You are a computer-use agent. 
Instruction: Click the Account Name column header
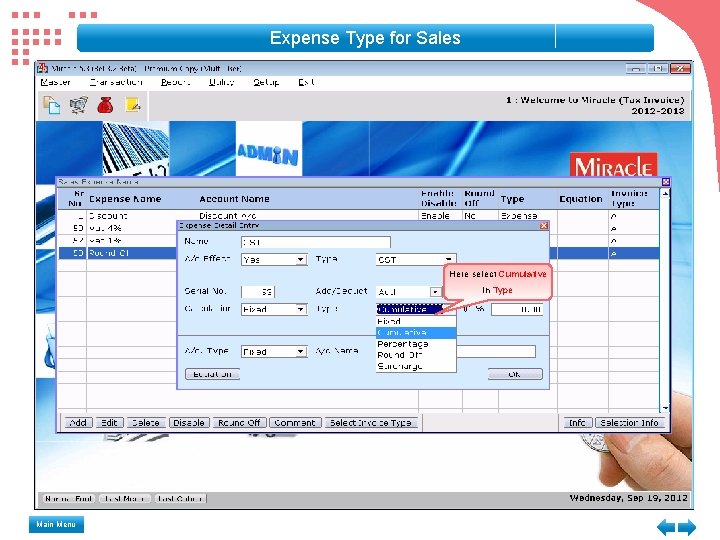[234, 199]
